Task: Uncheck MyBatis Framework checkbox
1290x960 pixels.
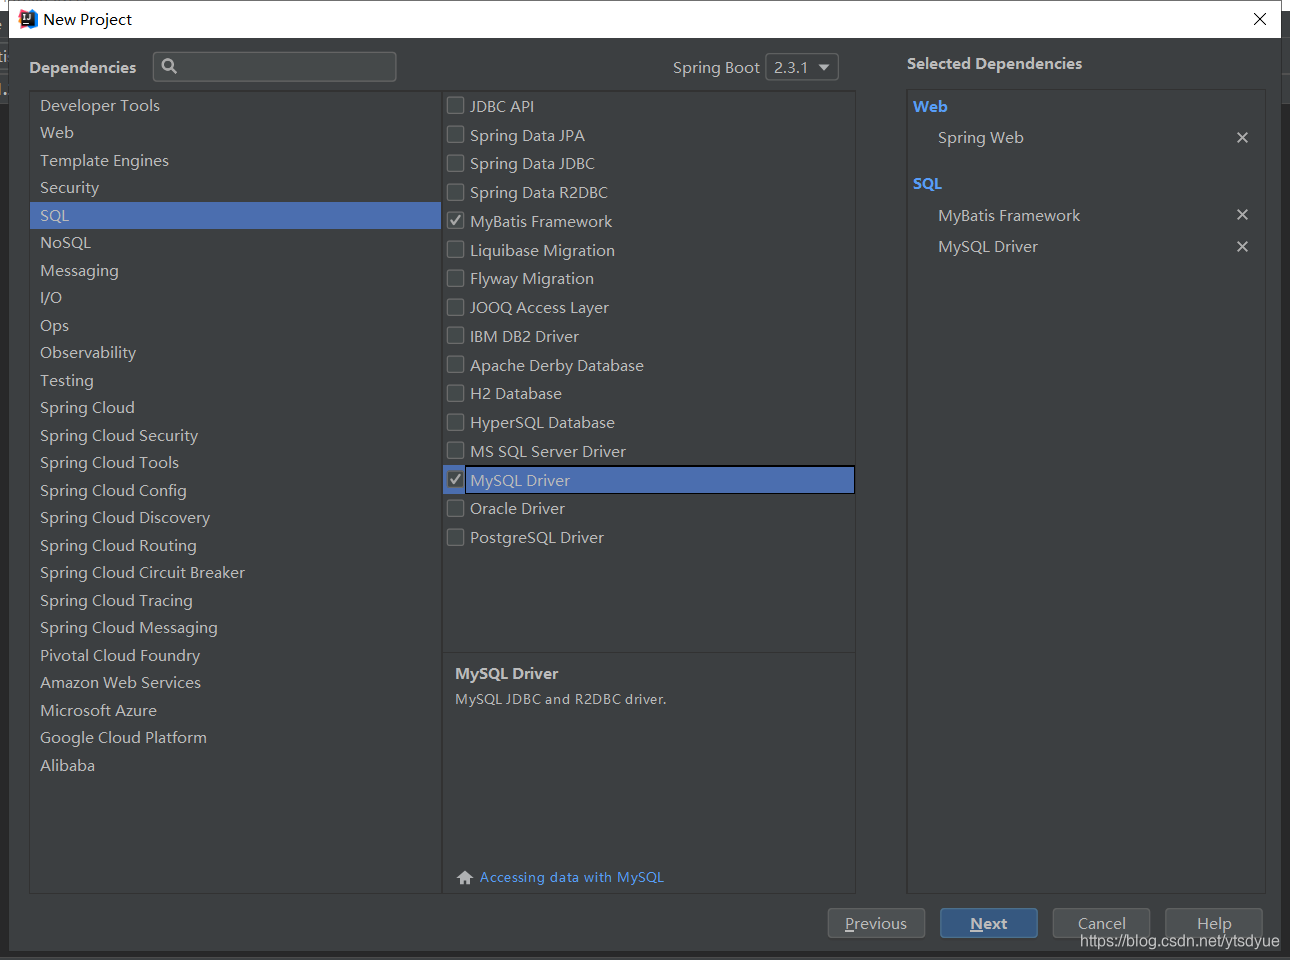Action: point(455,221)
